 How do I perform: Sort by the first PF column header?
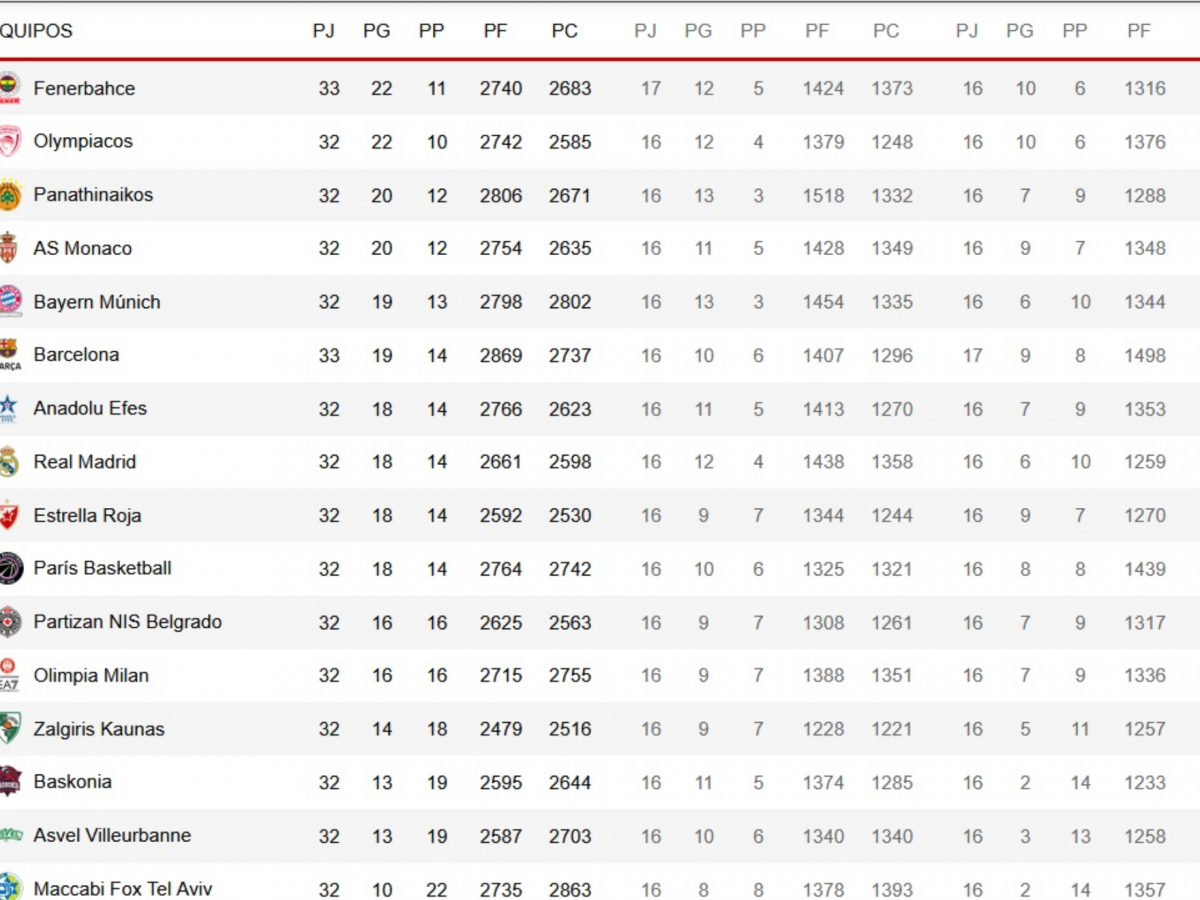pos(496,31)
